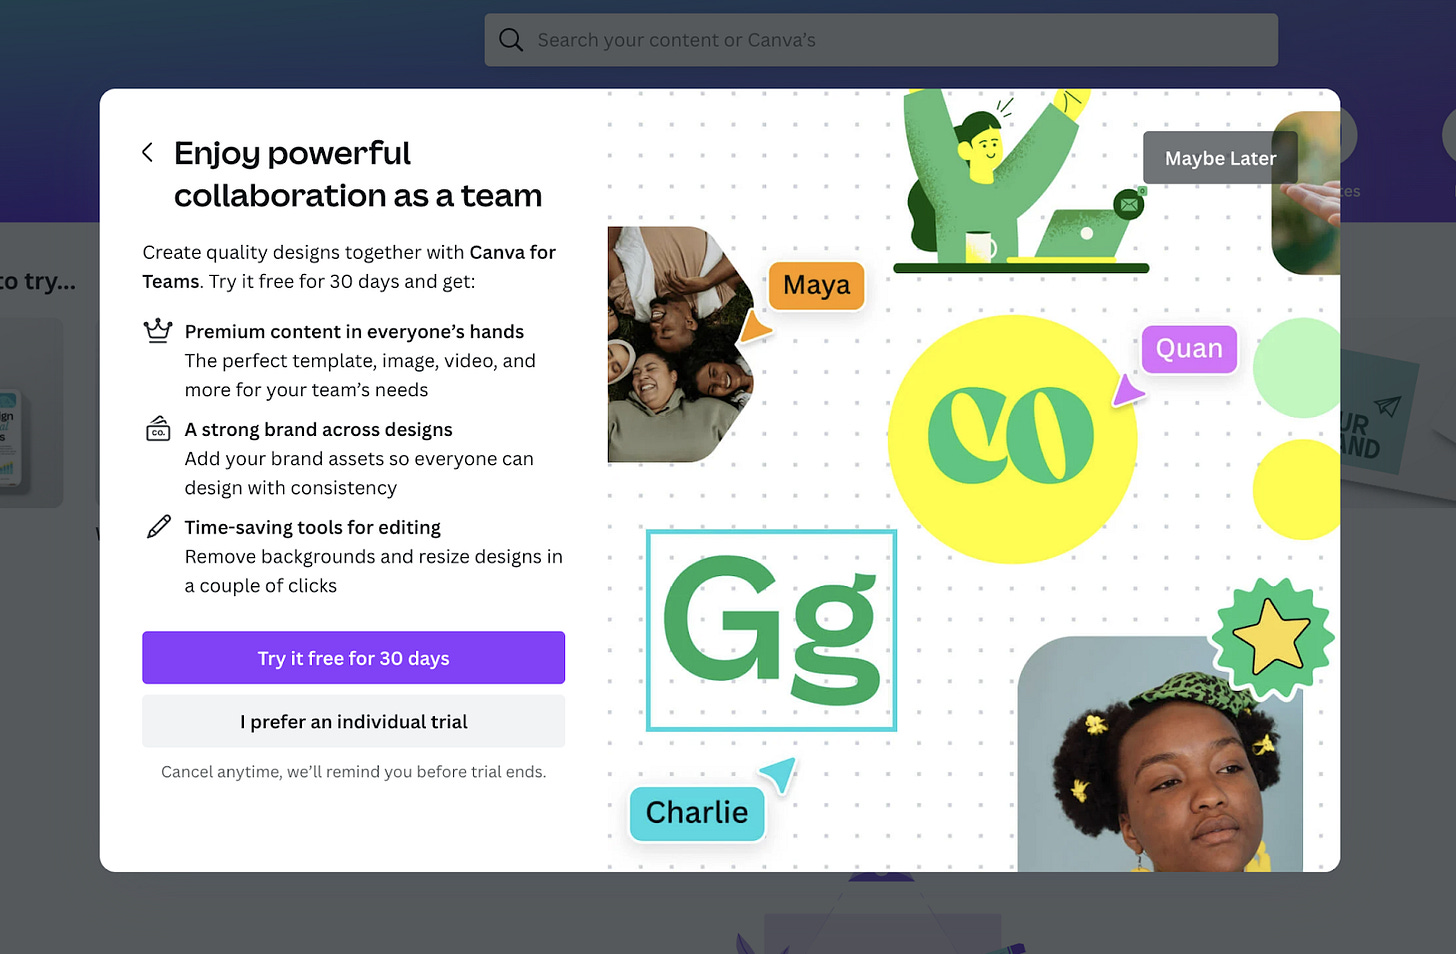Click the green star badge sticker
The width and height of the screenshot is (1456, 954).
[x=1272, y=637]
